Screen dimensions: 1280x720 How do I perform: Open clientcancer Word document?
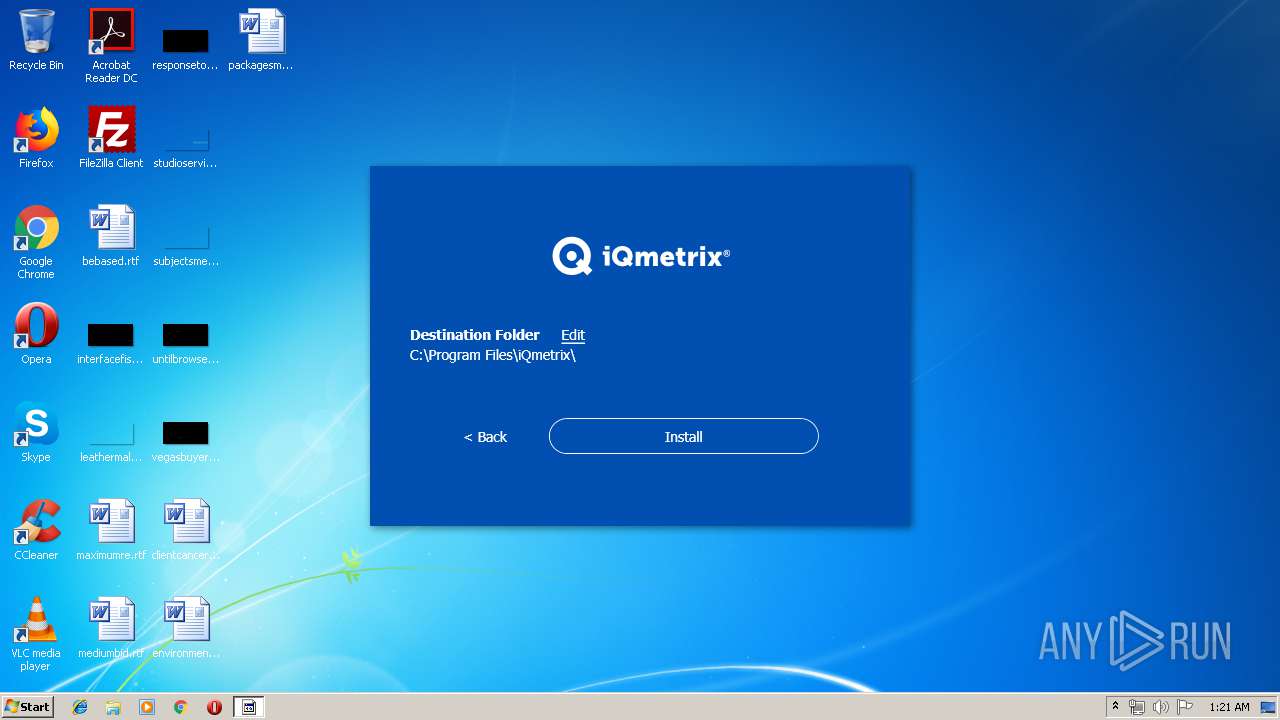pos(185,530)
